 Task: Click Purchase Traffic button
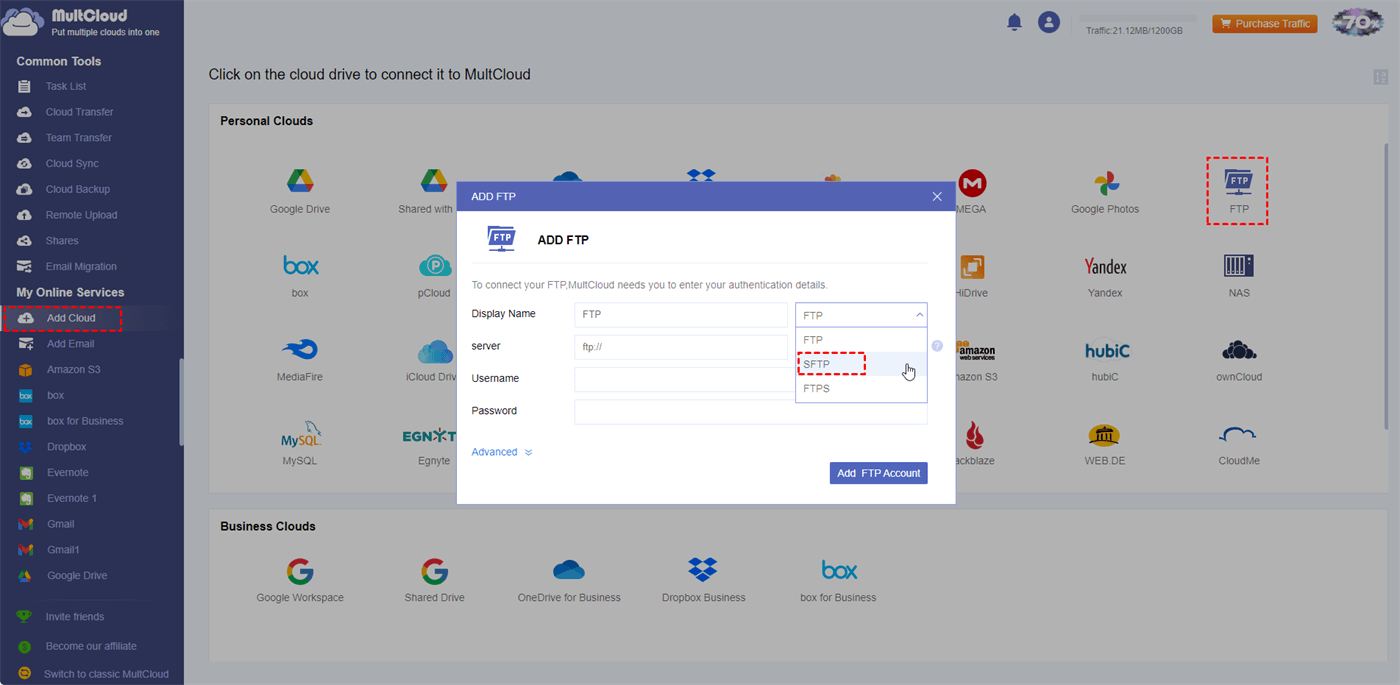(1264, 23)
